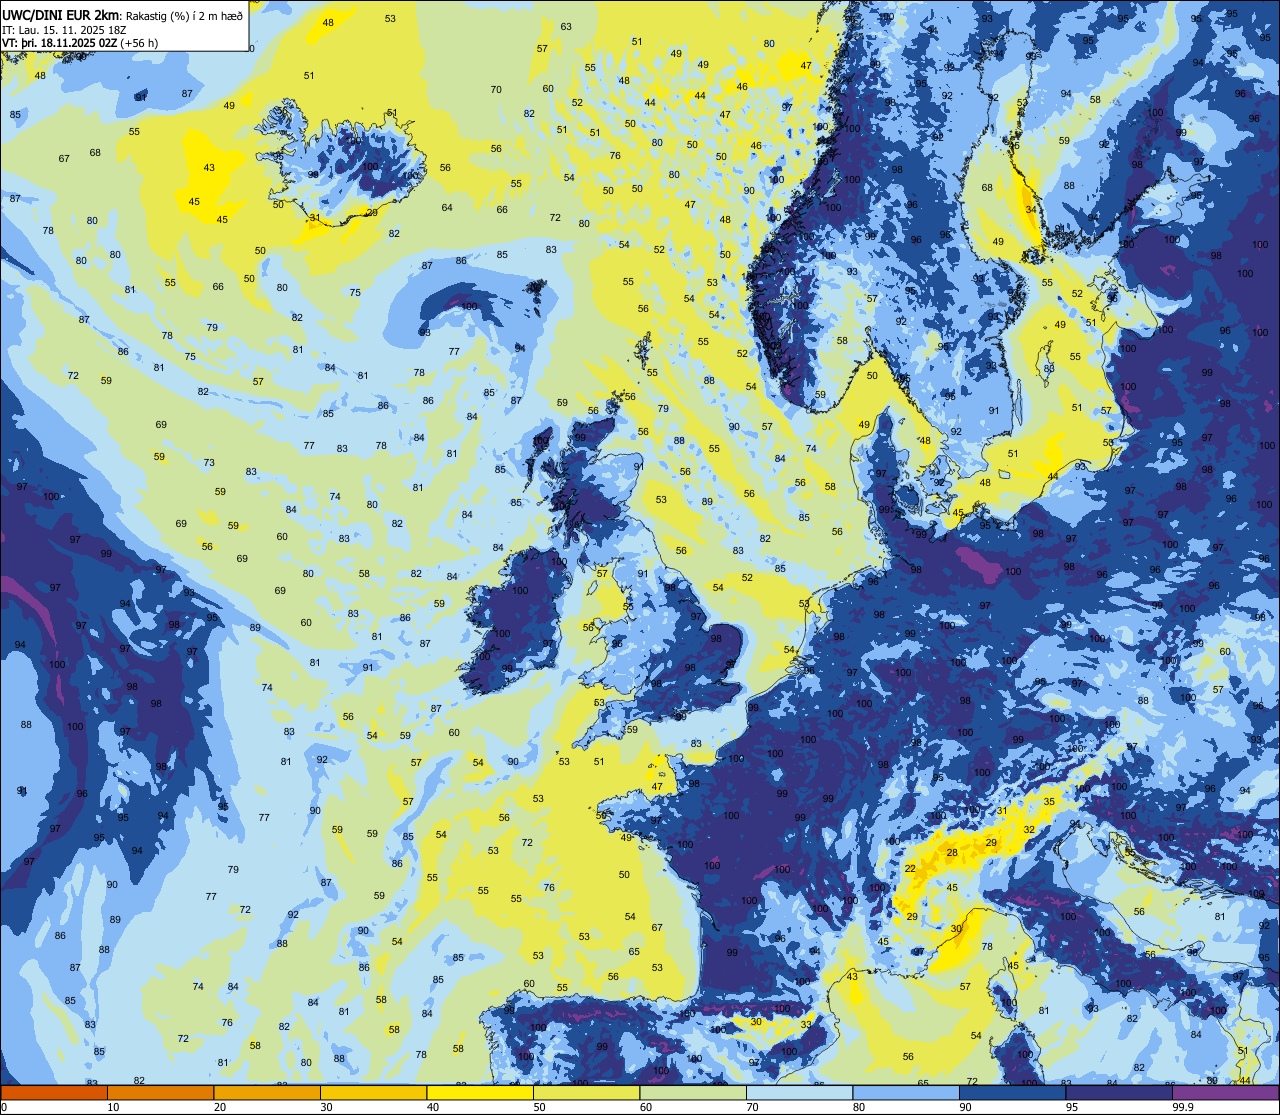The height and width of the screenshot is (1115, 1280).
Task: Click the legend scale label '99.9'
Action: pos(1183,1107)
